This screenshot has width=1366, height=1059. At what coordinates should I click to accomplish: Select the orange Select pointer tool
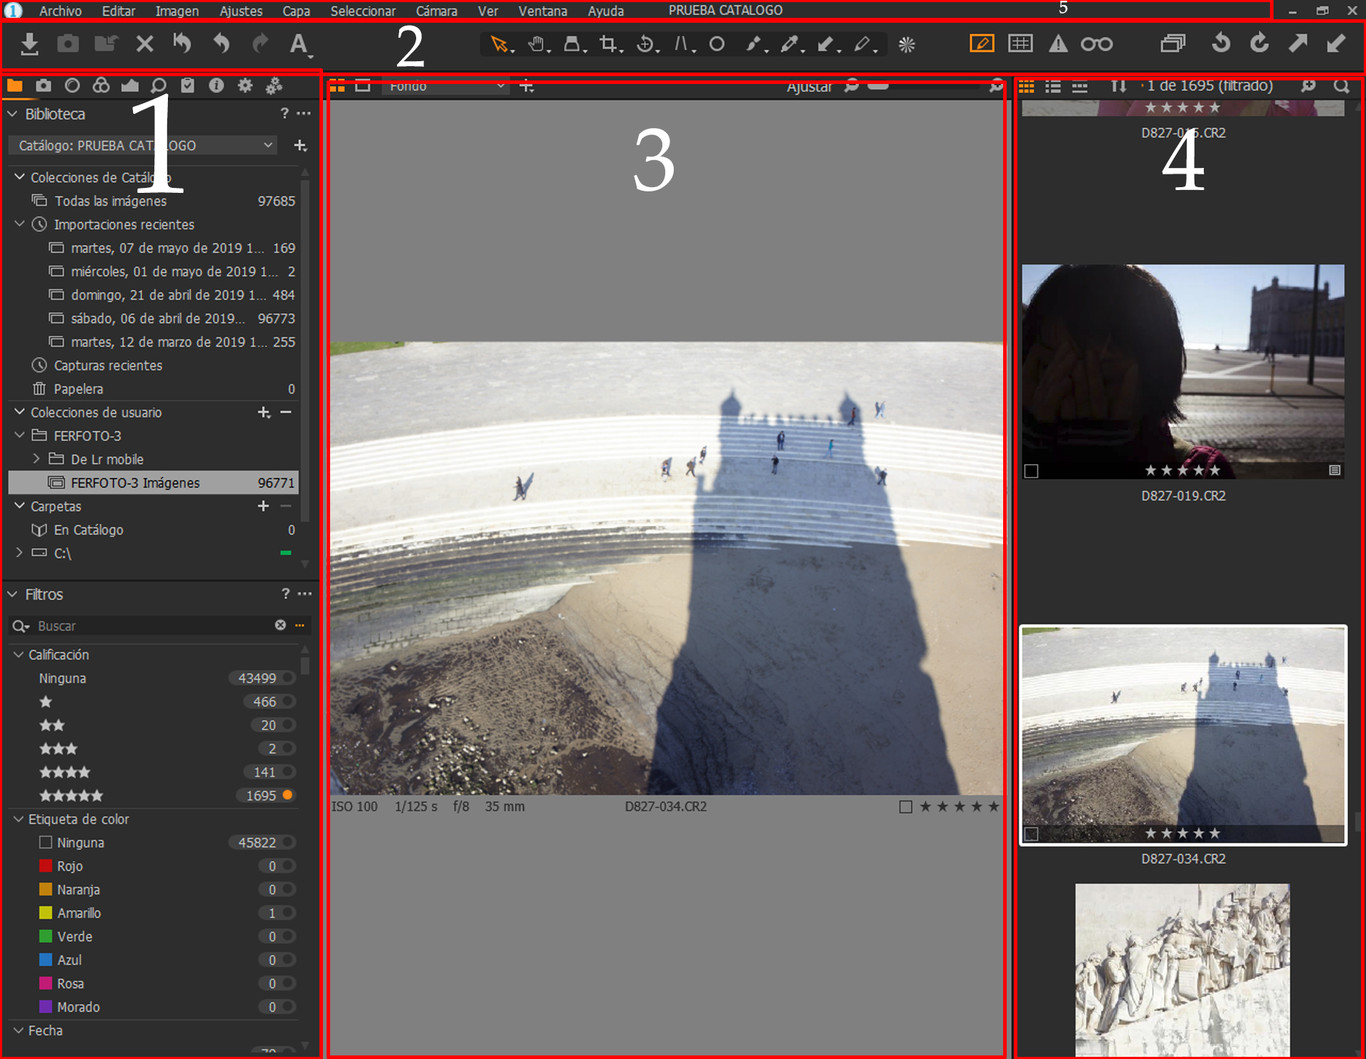[500, 45]
